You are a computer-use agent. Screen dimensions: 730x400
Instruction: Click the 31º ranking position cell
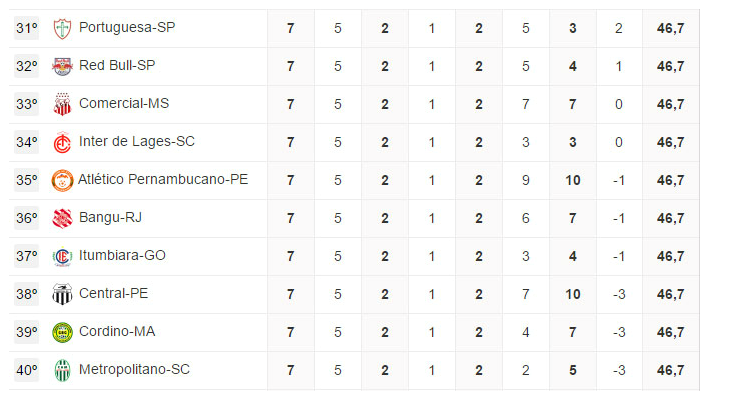coord(27,28)
